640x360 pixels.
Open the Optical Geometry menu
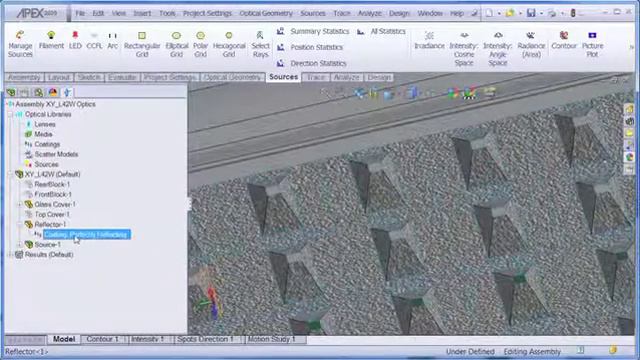[266, 13]
